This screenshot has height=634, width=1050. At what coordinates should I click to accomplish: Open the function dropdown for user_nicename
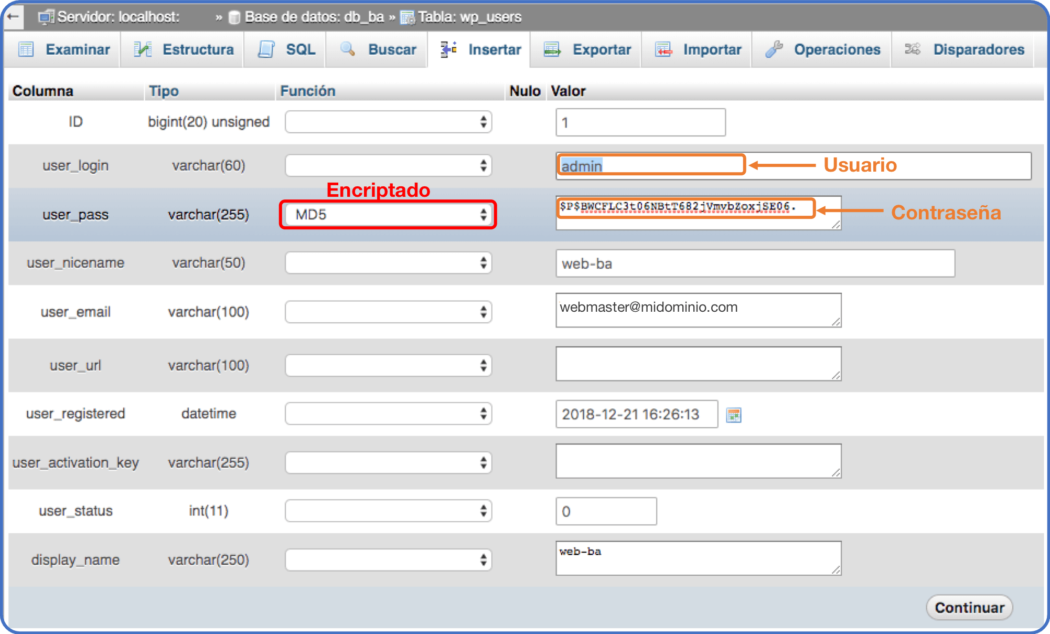(x=388, y=262)
